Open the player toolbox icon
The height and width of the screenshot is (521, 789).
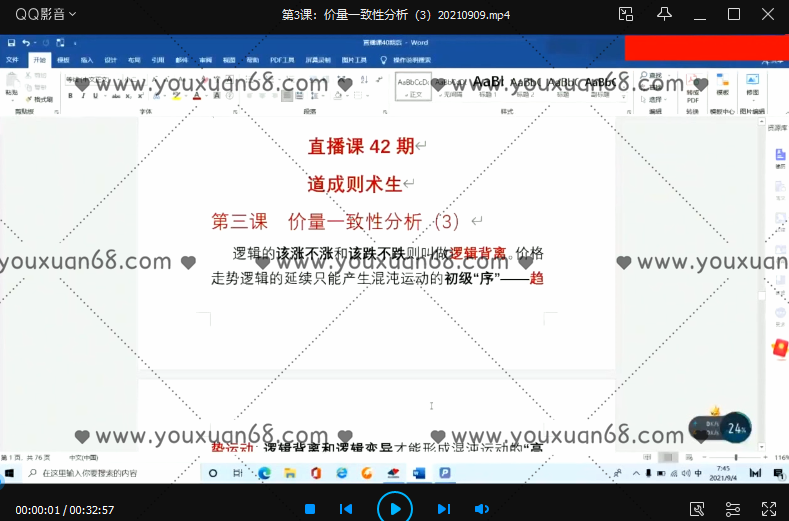[697, 509]
